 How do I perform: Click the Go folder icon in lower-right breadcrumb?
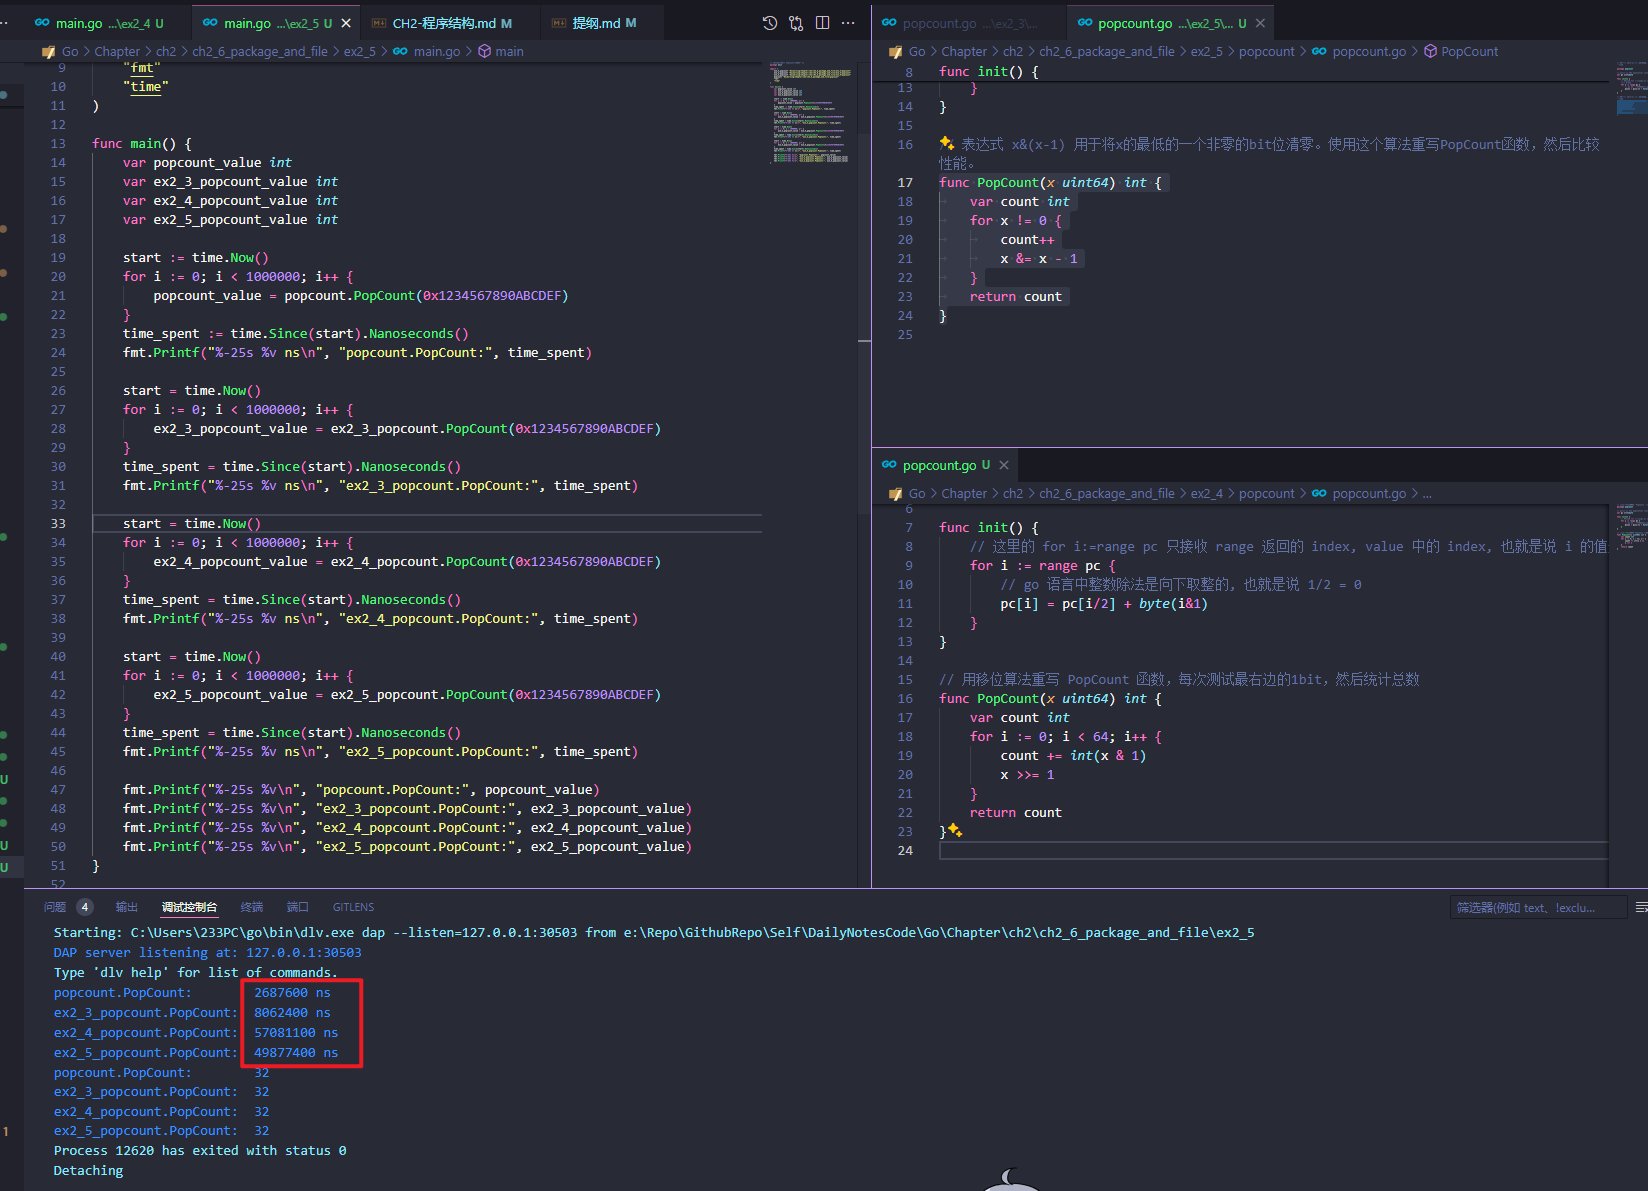895,493
